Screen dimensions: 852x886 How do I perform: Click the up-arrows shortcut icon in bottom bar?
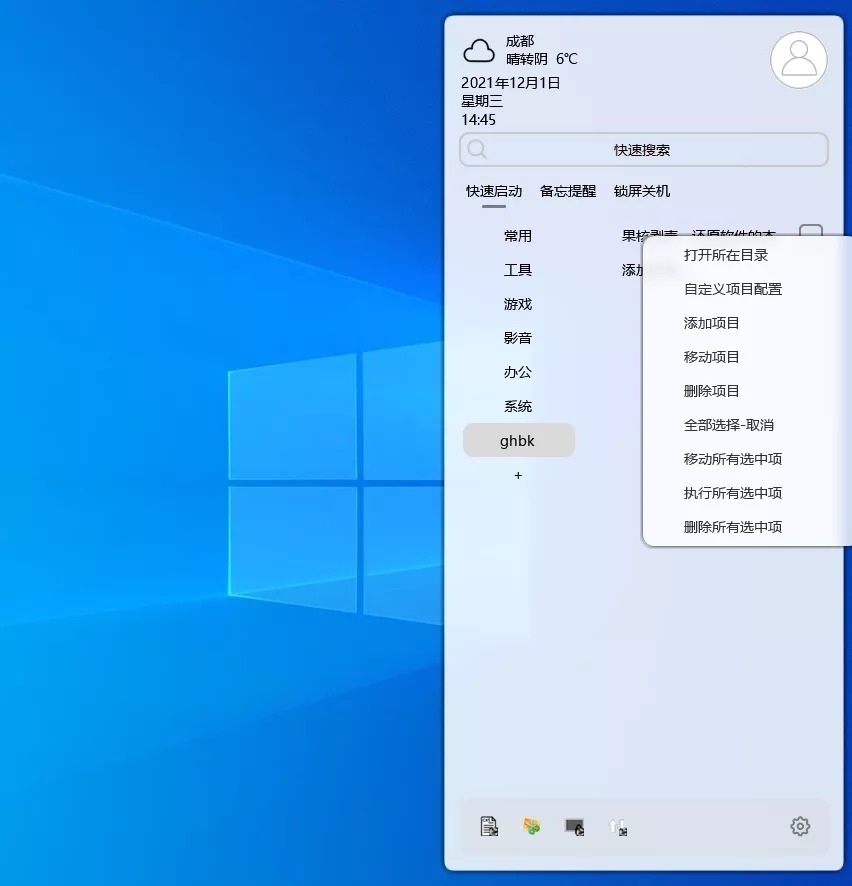point(617,826)
